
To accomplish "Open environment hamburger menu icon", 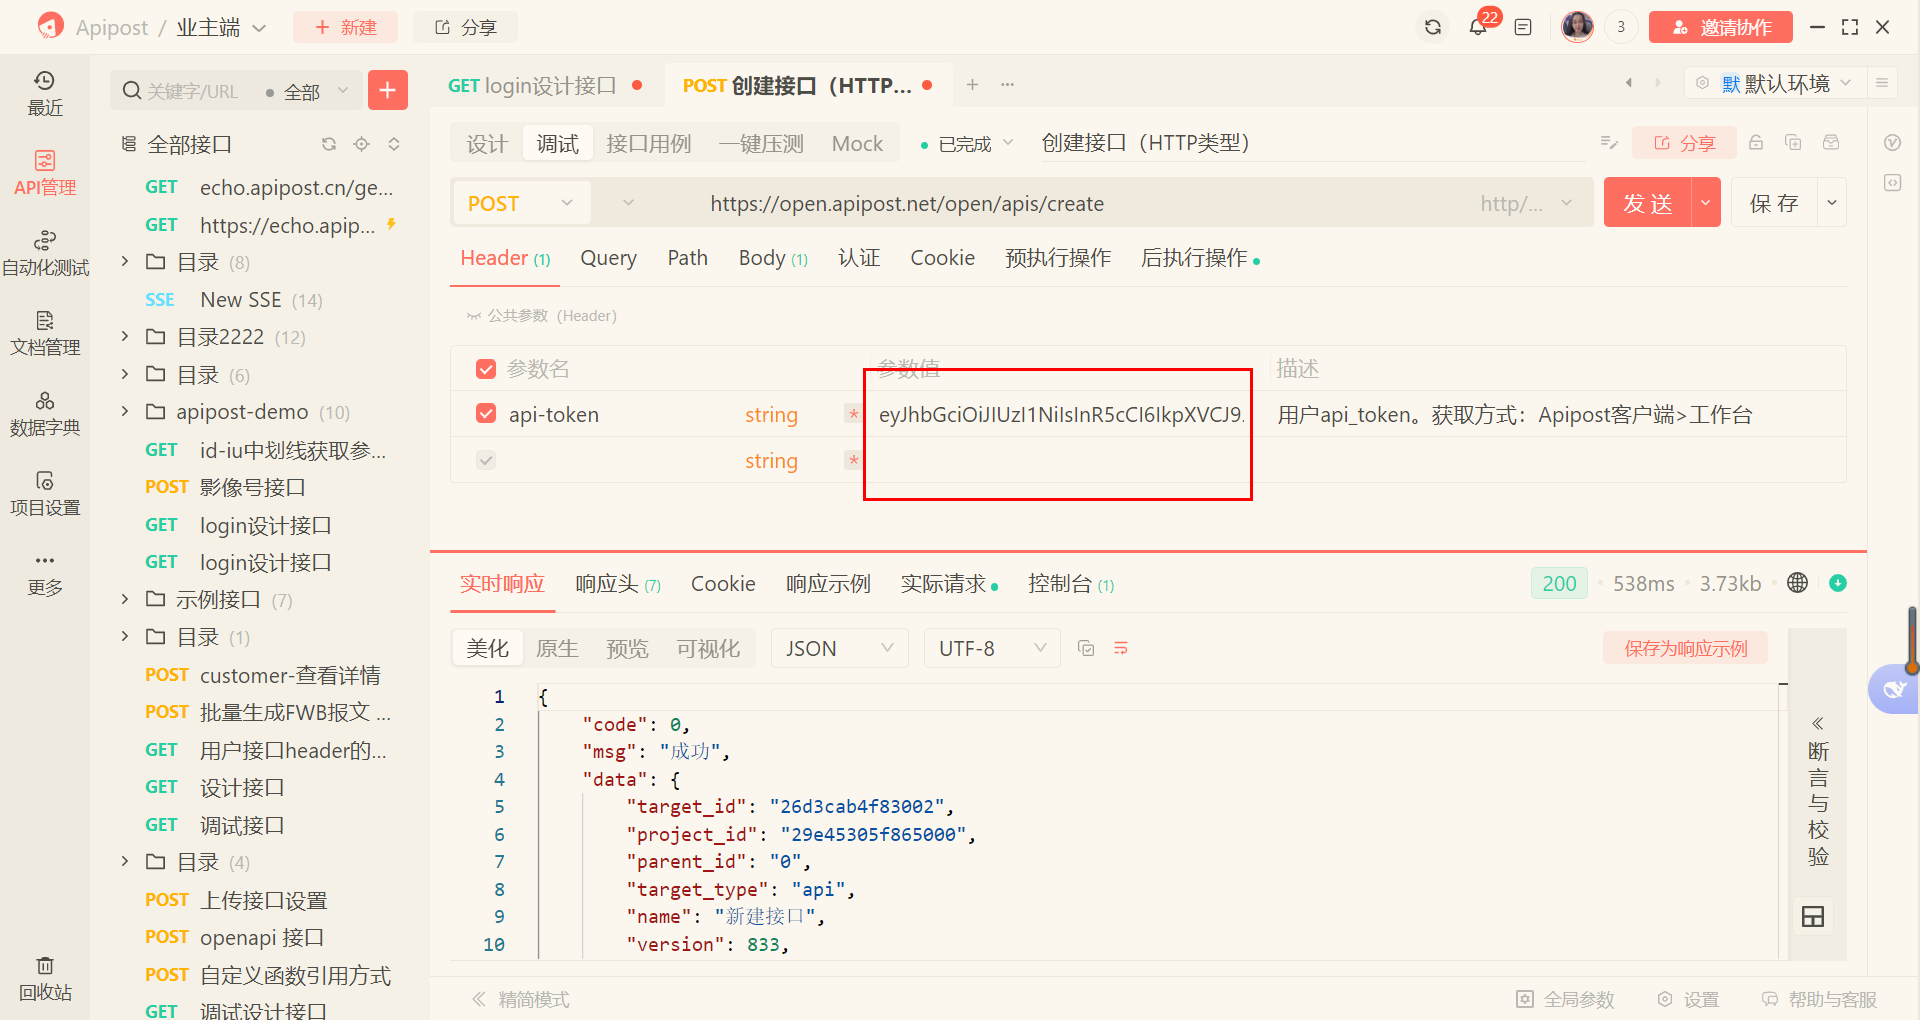I will coord(1881,83).
